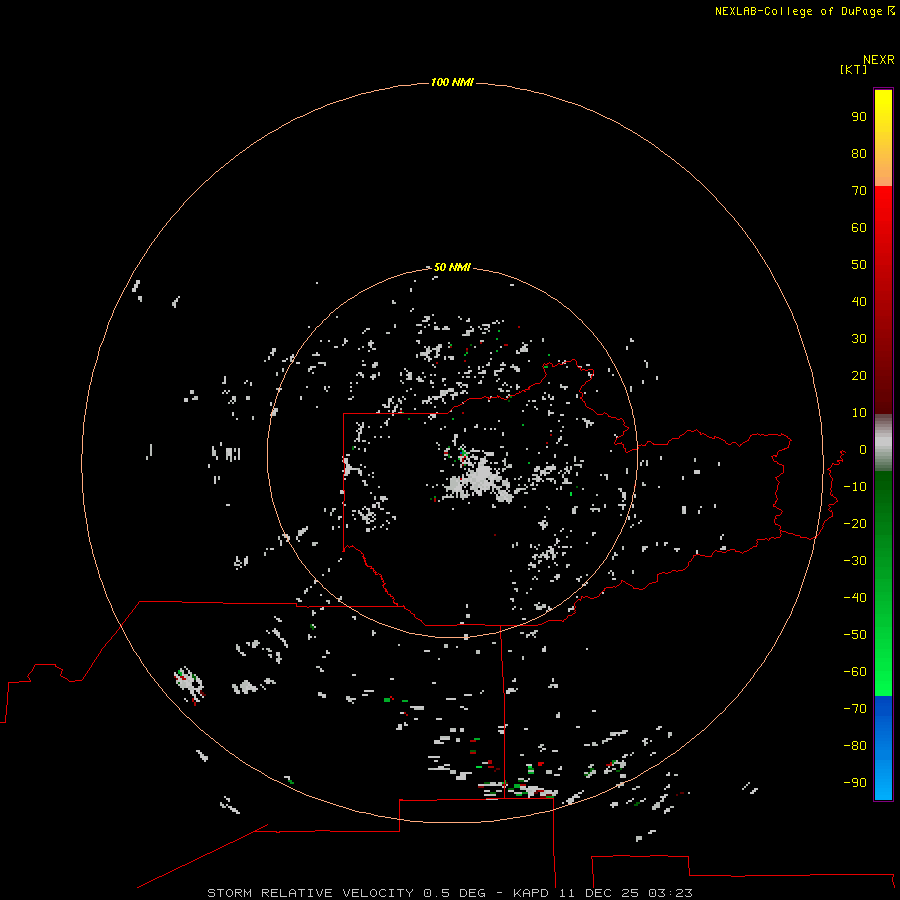Click the blue band at color bar bottom
The width and height of the screenshot is (900, 900).
(883, 748)
